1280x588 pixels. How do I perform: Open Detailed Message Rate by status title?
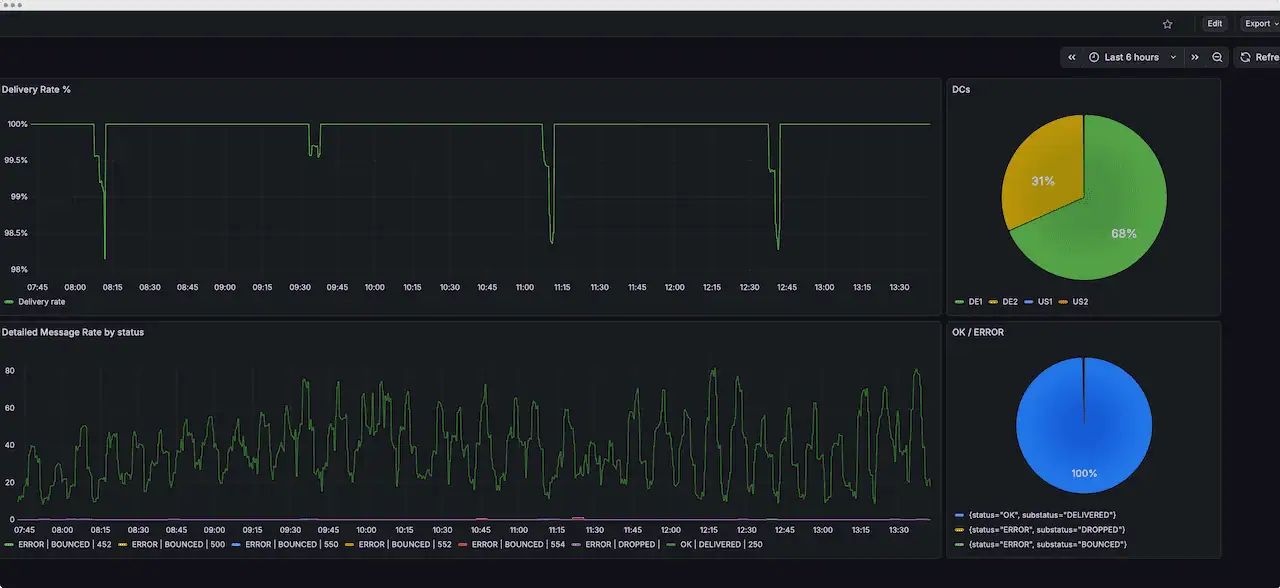point(73,332)
